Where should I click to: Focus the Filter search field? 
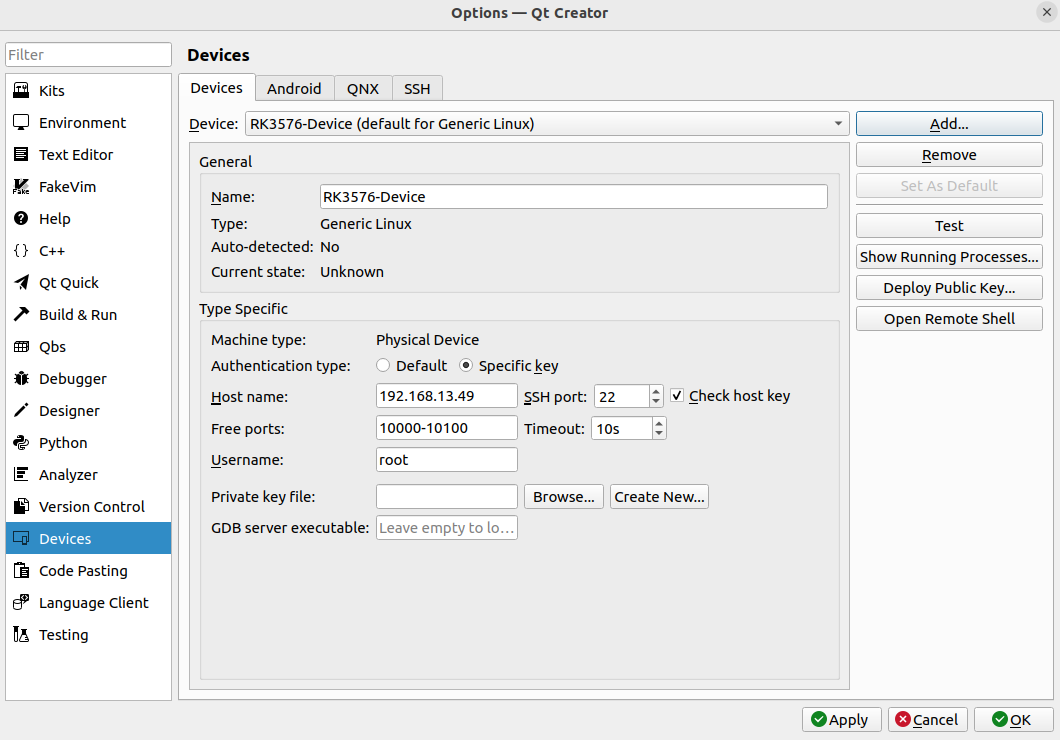pyautogui.click(x=89, y=55)
